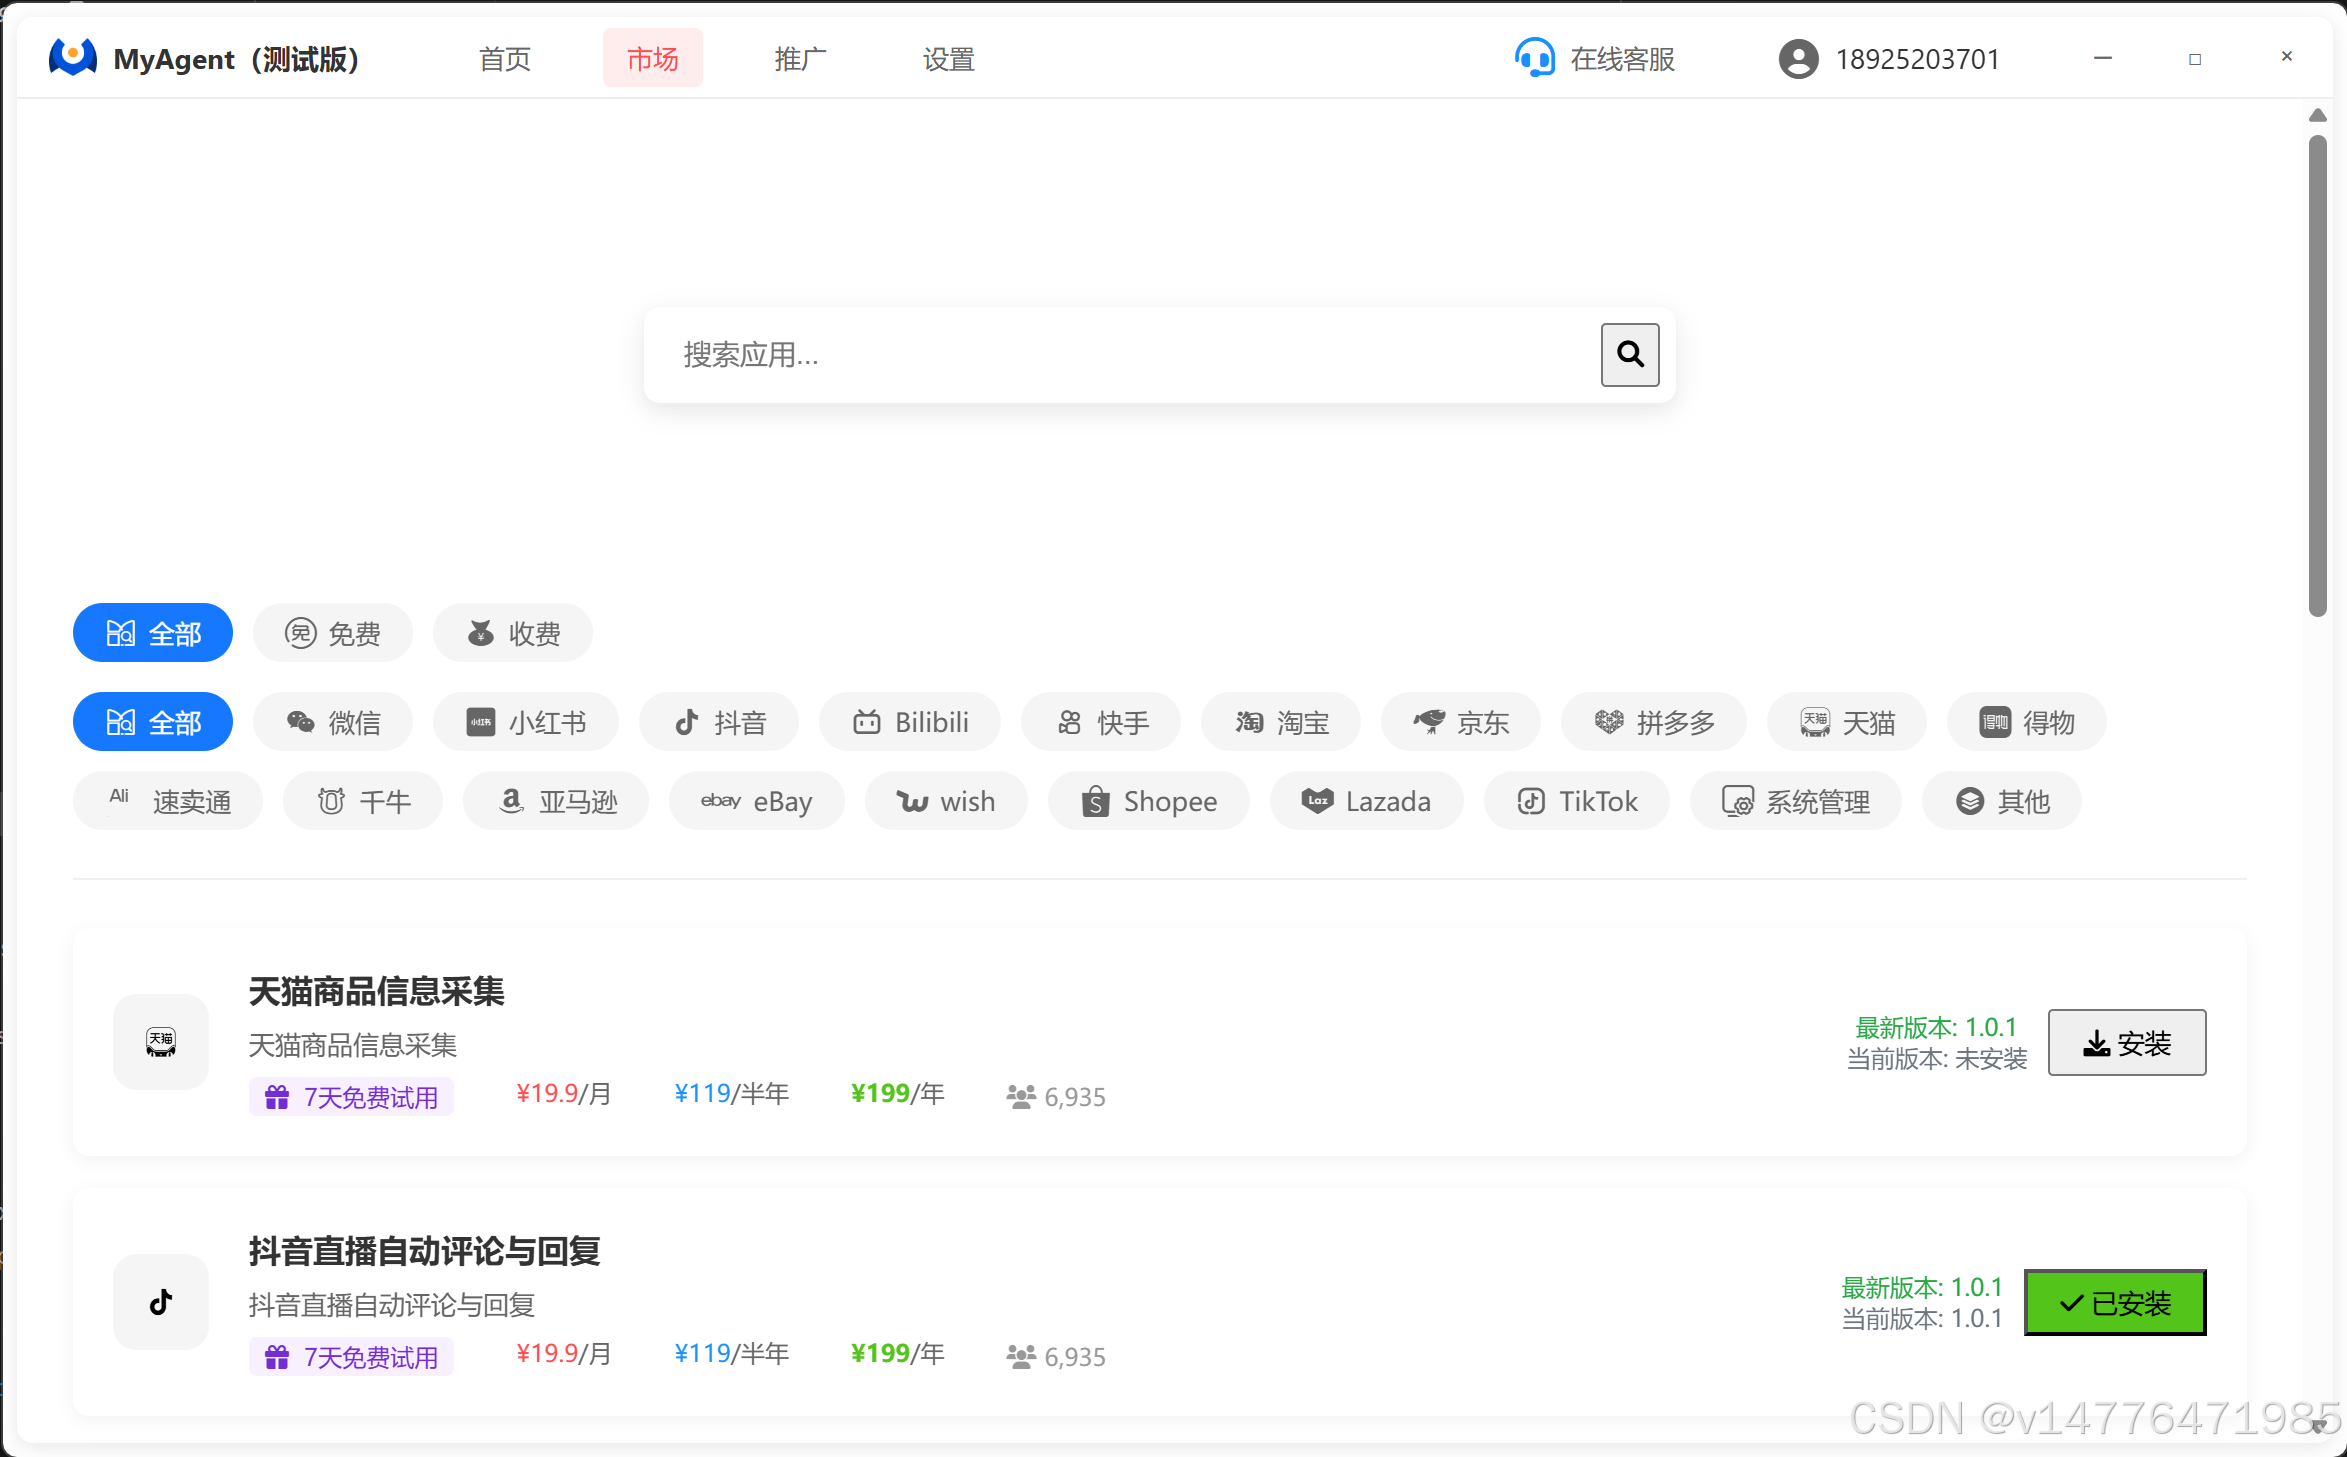
Task: Click ¥119/半年 price of 天猫商品信息采集
Action: click(731, 1094)
